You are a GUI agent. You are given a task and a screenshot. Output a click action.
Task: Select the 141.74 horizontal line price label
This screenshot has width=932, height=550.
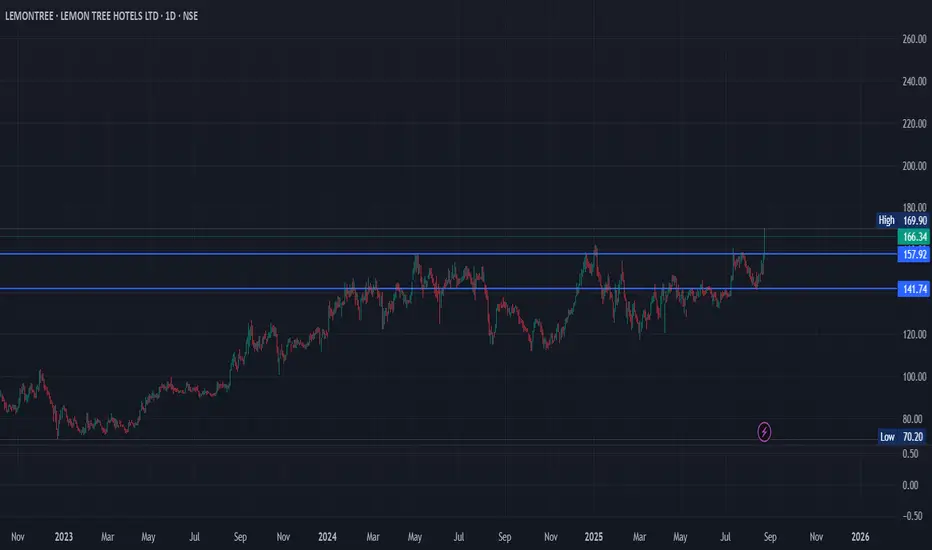tap(914, 289)
